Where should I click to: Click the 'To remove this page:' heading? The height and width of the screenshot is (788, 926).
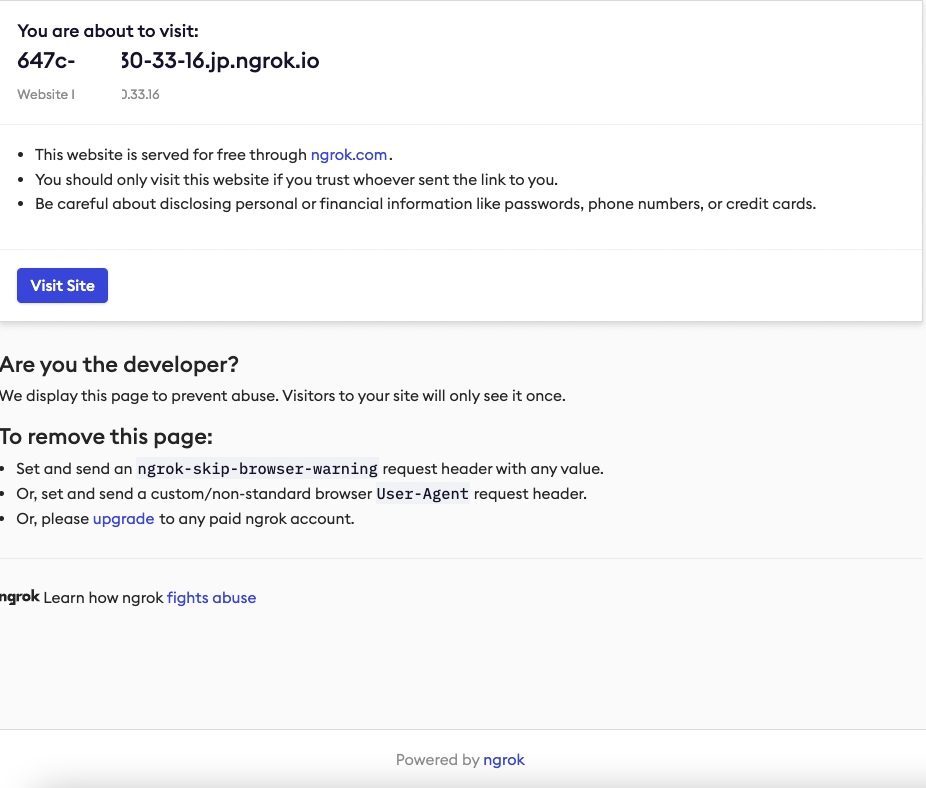coord(106,437)
